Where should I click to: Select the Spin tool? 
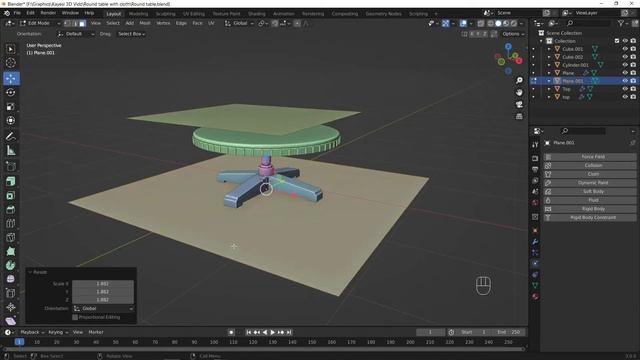click(x=11, y=265)
